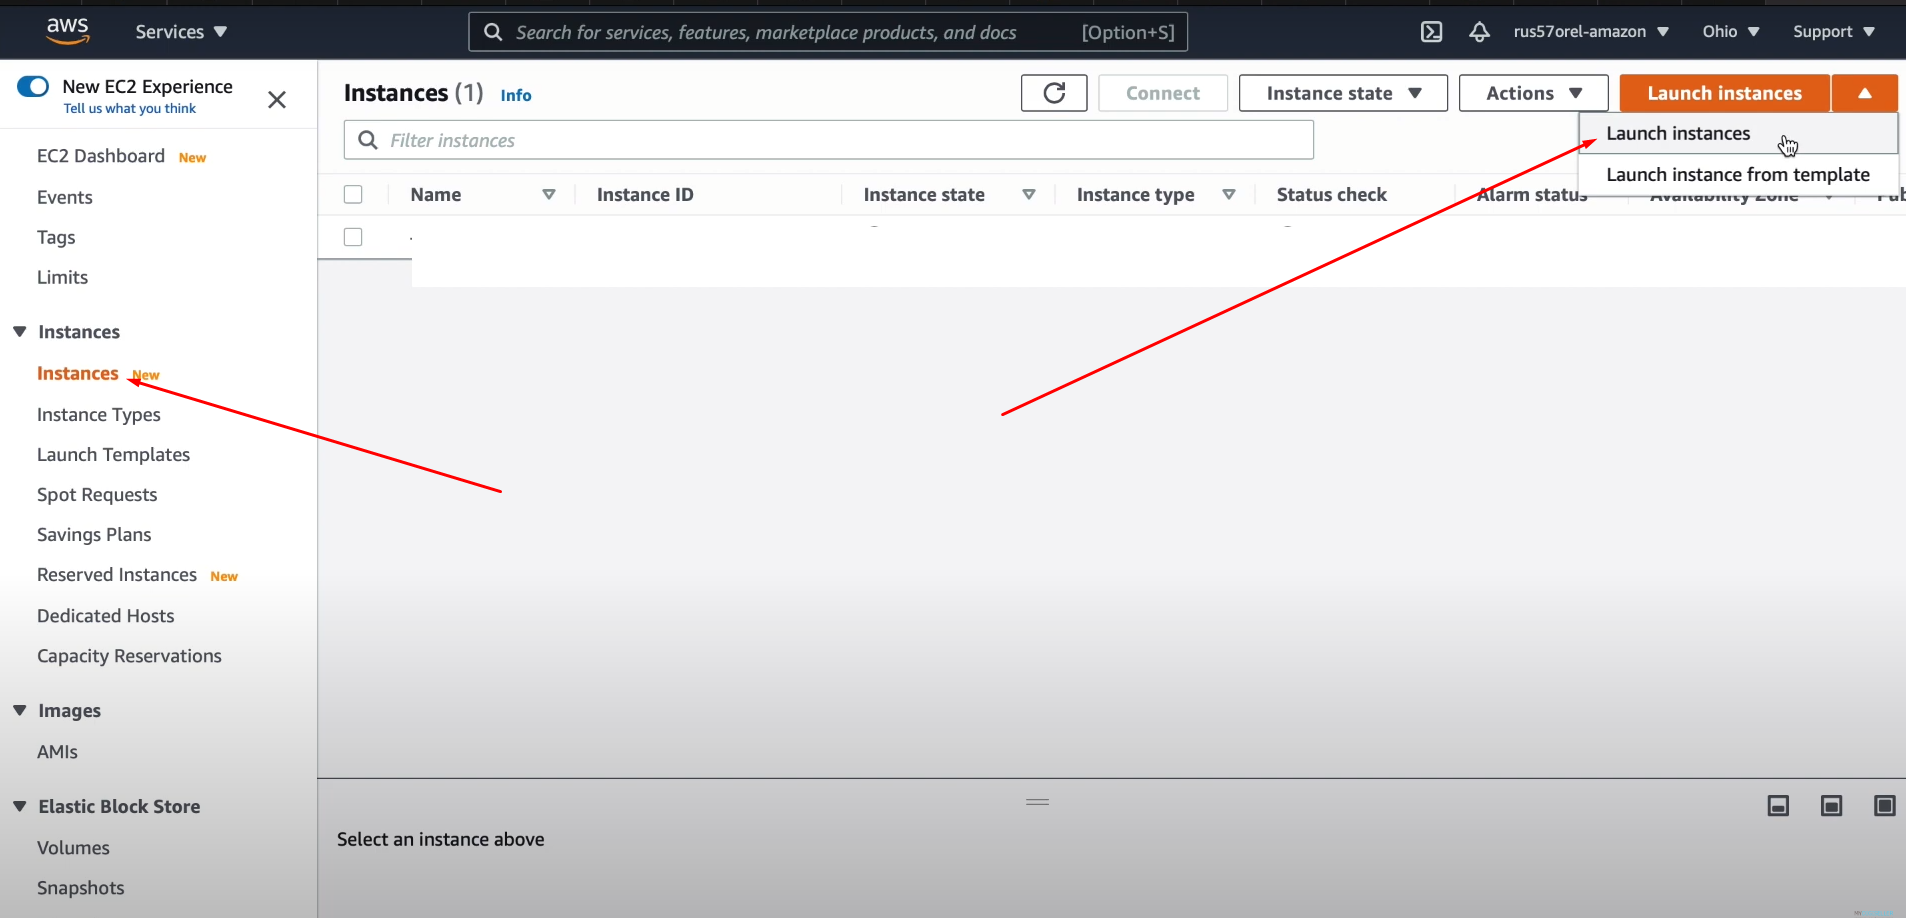This screenshot has width=1906, height=918.
Task: Choose Launch instances from the dropdown menu
Action: pyautogui.click(x=1738, y=133)
